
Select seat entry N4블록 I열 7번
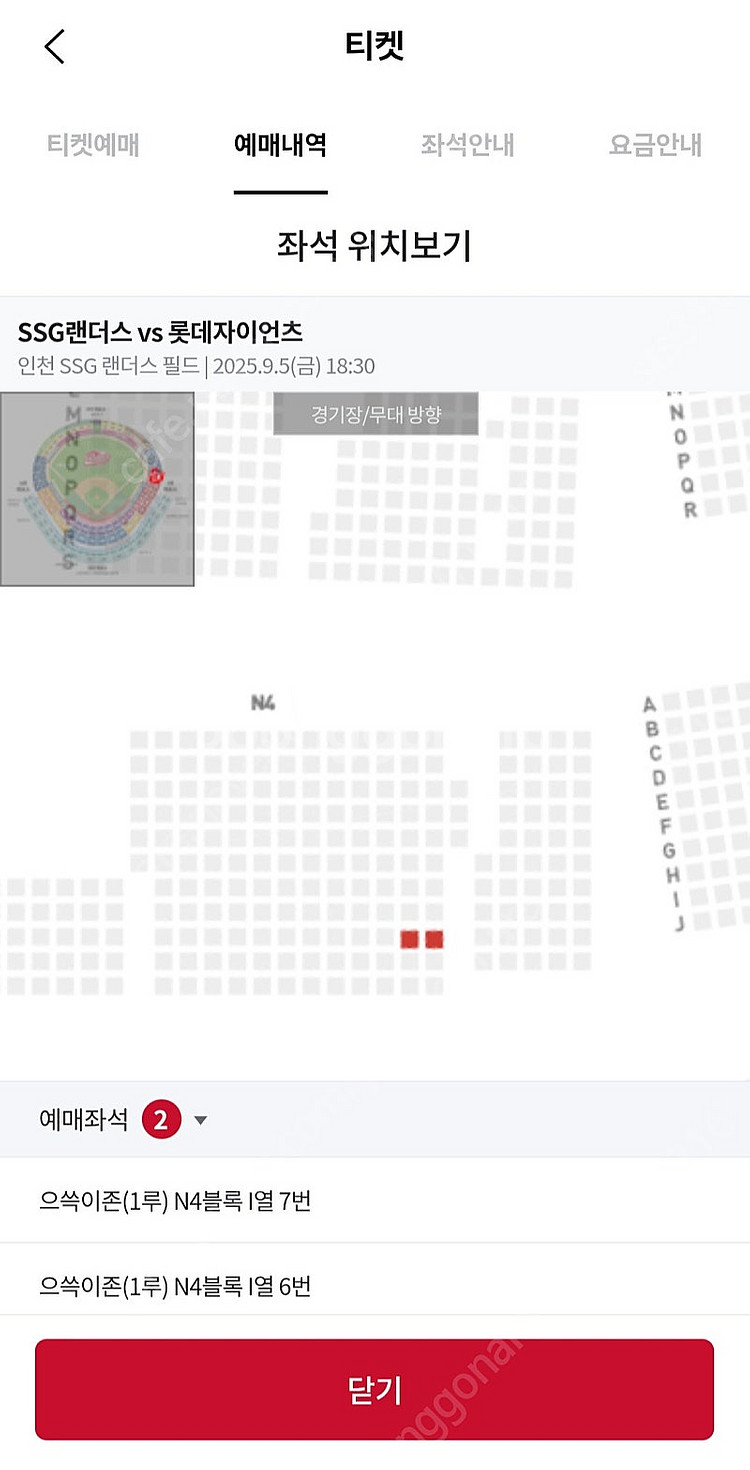click(175, 1200)
